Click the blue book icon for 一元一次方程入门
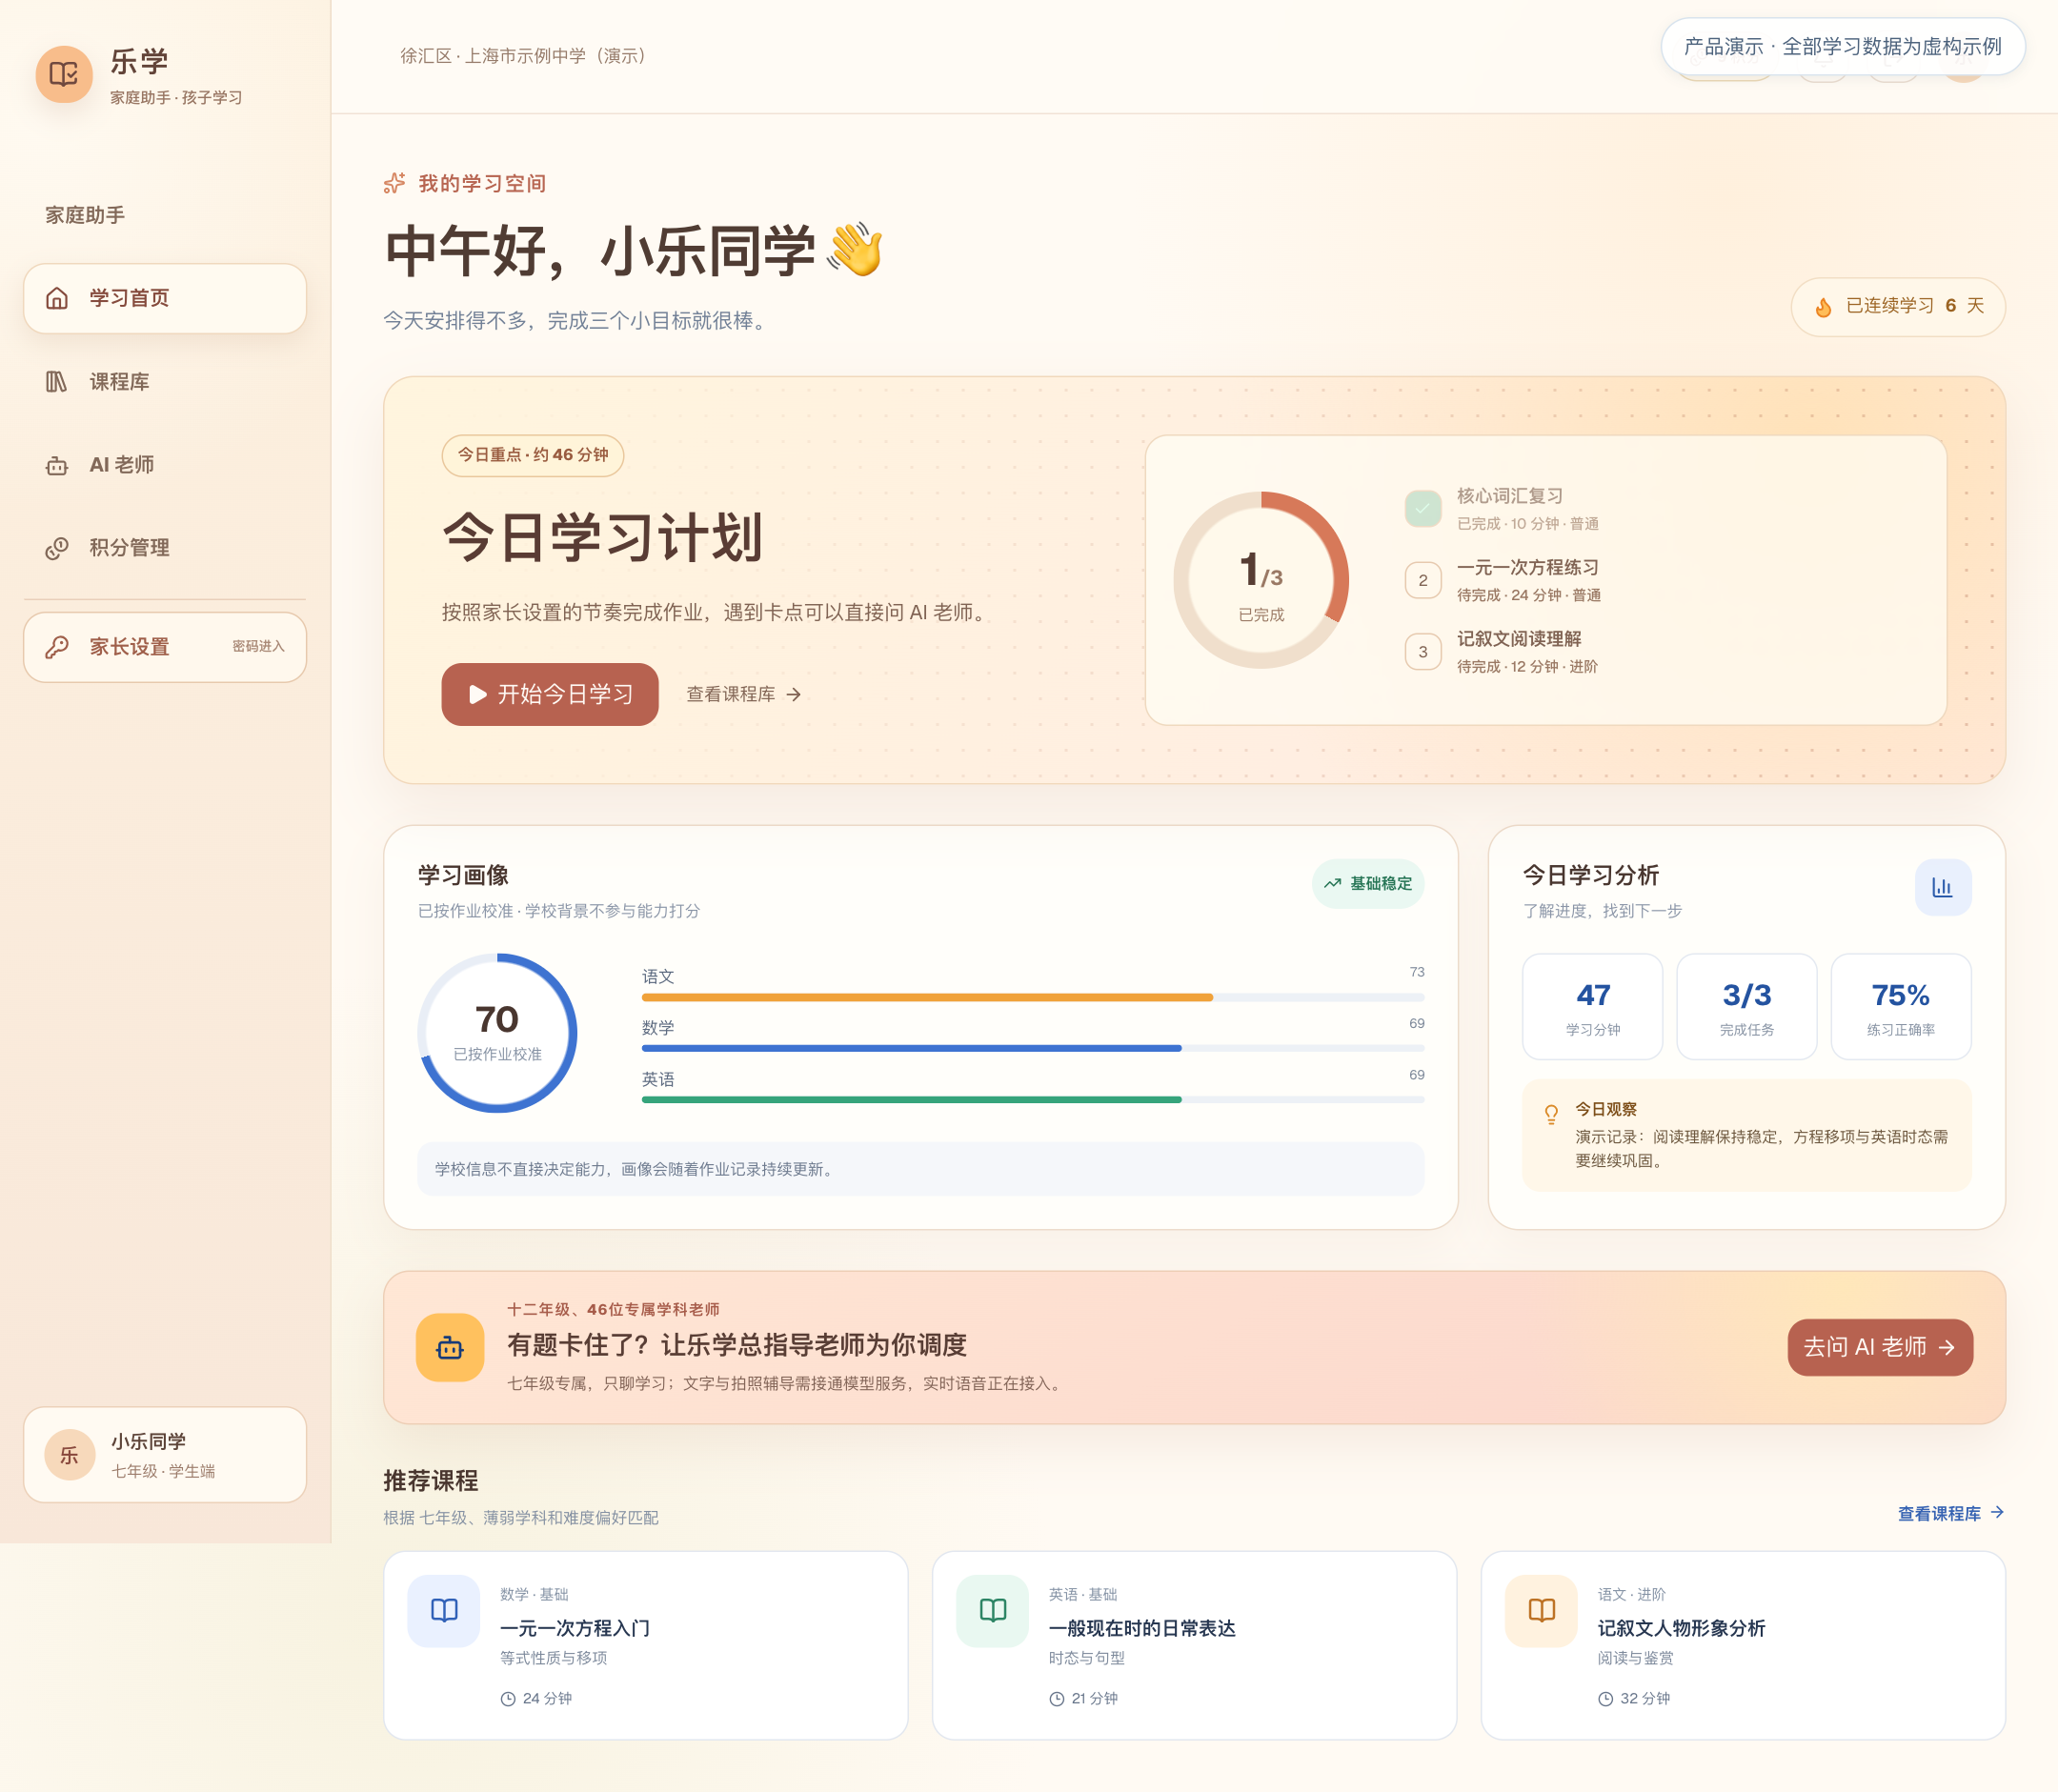Image resolution: width=2058 pixels, height=1792 pixels. [x=444, y=1610]
